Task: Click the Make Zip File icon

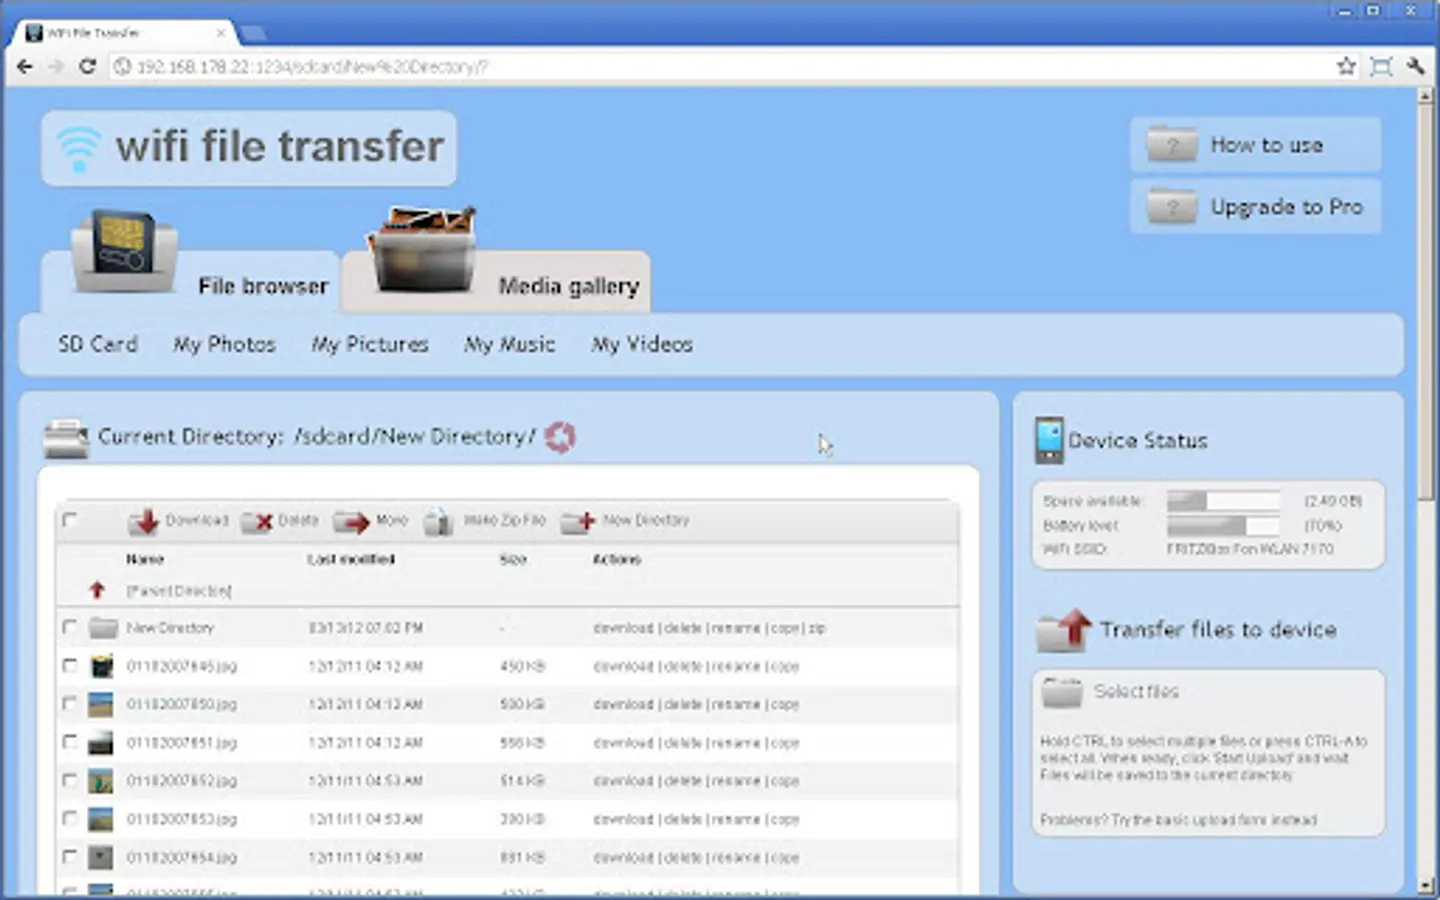Action: 438,521
